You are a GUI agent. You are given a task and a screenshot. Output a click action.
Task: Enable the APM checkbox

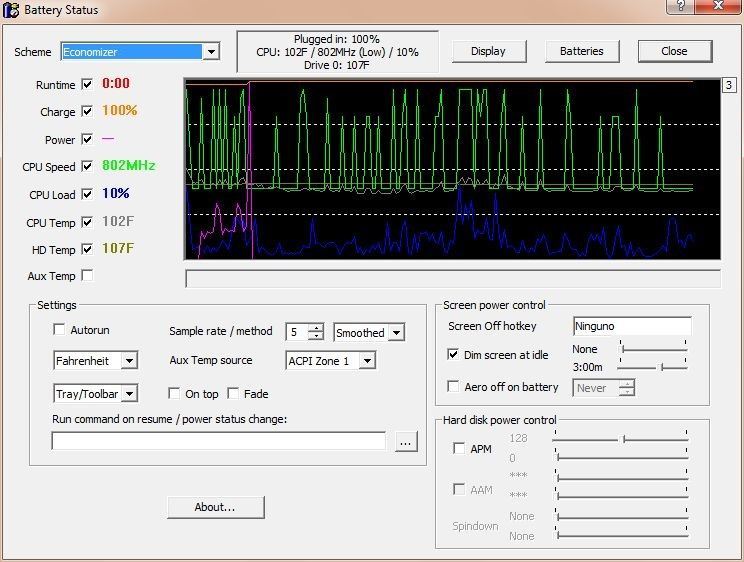(459, 448)
